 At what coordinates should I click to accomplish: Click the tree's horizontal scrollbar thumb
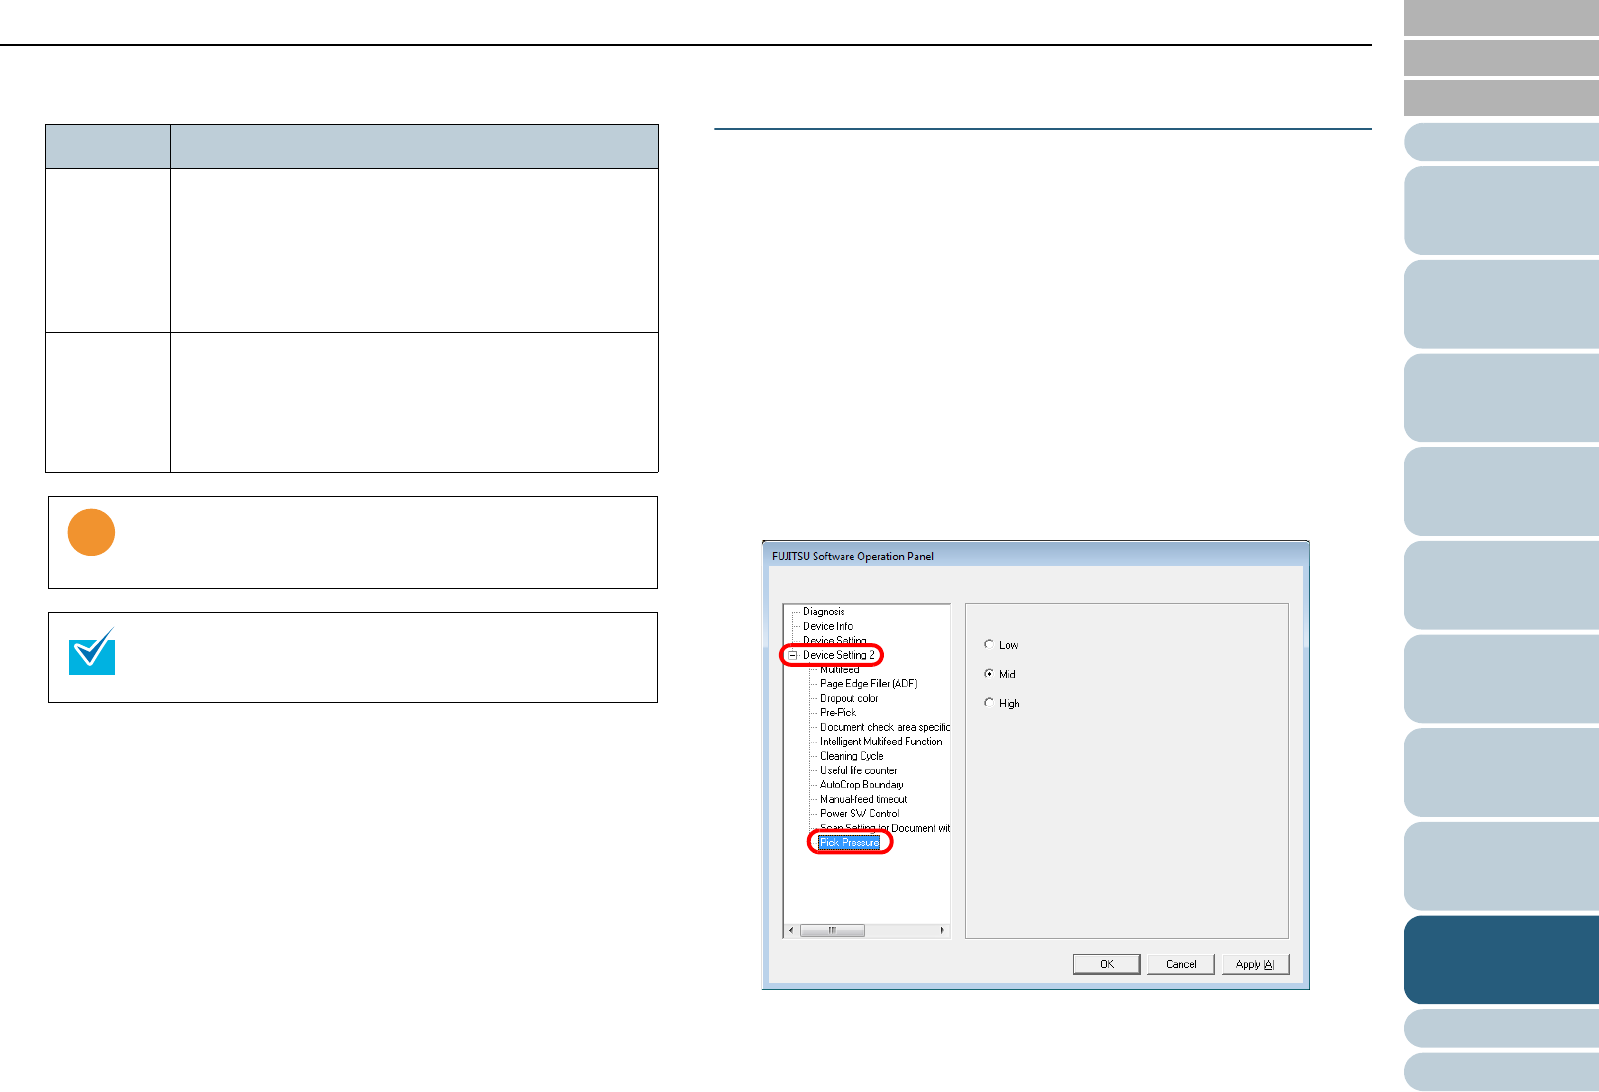pos(832,930)
